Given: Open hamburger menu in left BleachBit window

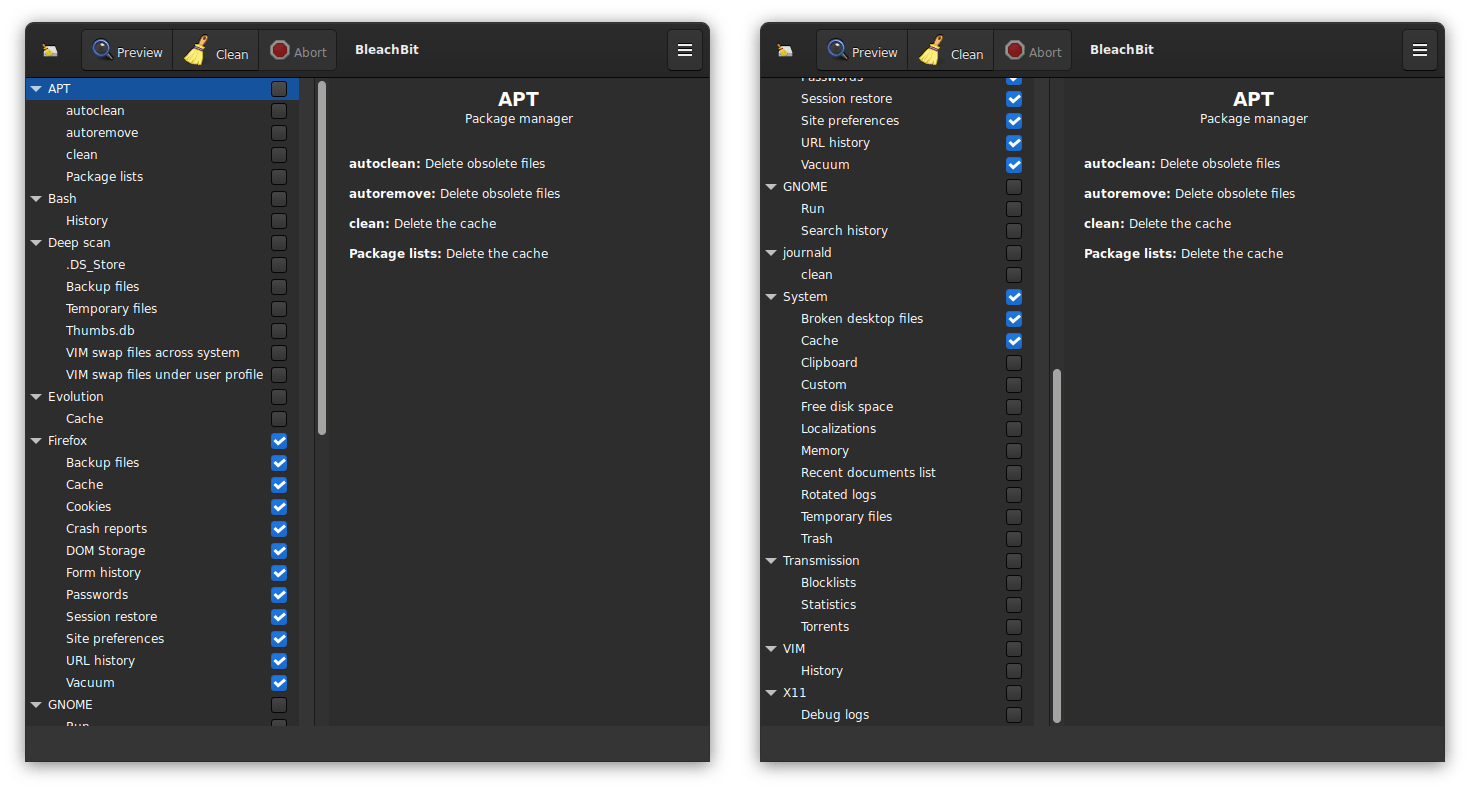Looking at the screenshot, I should pyautogui.click(x=685, y=50).
